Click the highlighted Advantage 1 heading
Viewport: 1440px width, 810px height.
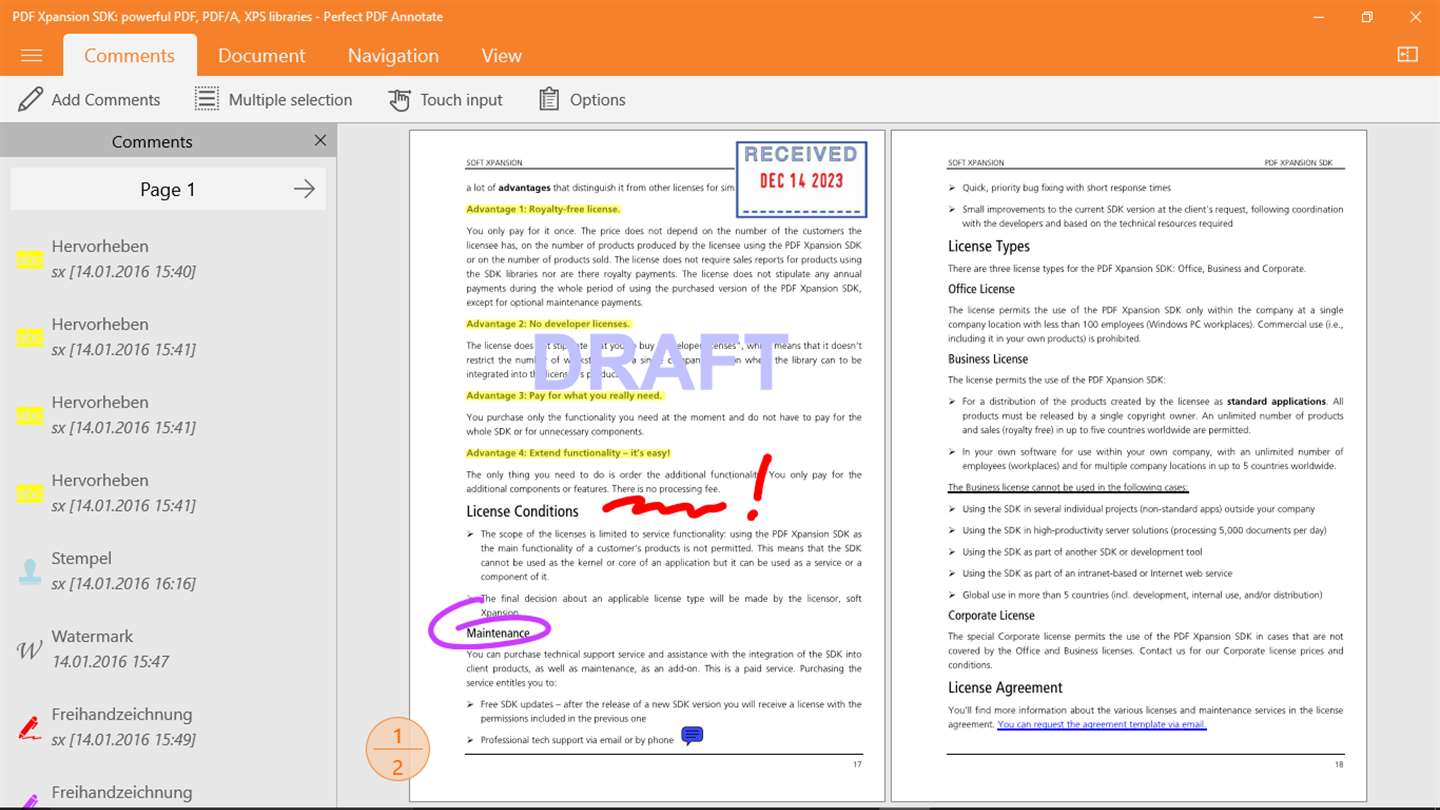point(543,209)
